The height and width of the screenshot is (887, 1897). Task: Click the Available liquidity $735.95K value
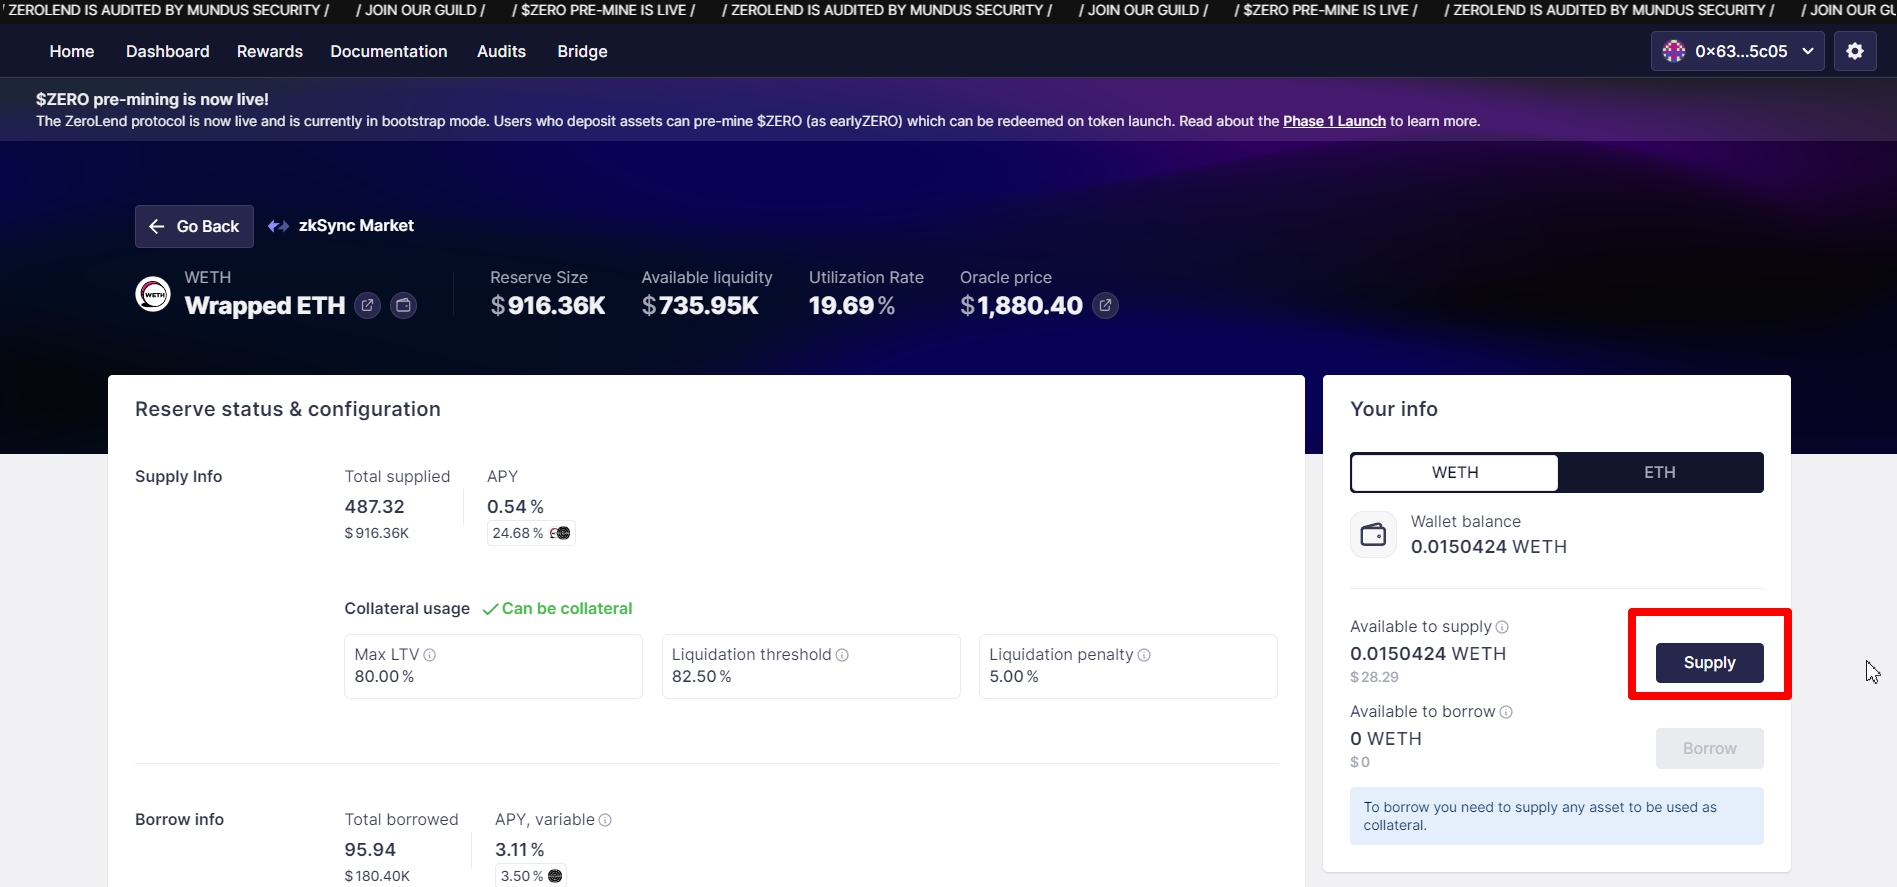click(x=700, y=306)
